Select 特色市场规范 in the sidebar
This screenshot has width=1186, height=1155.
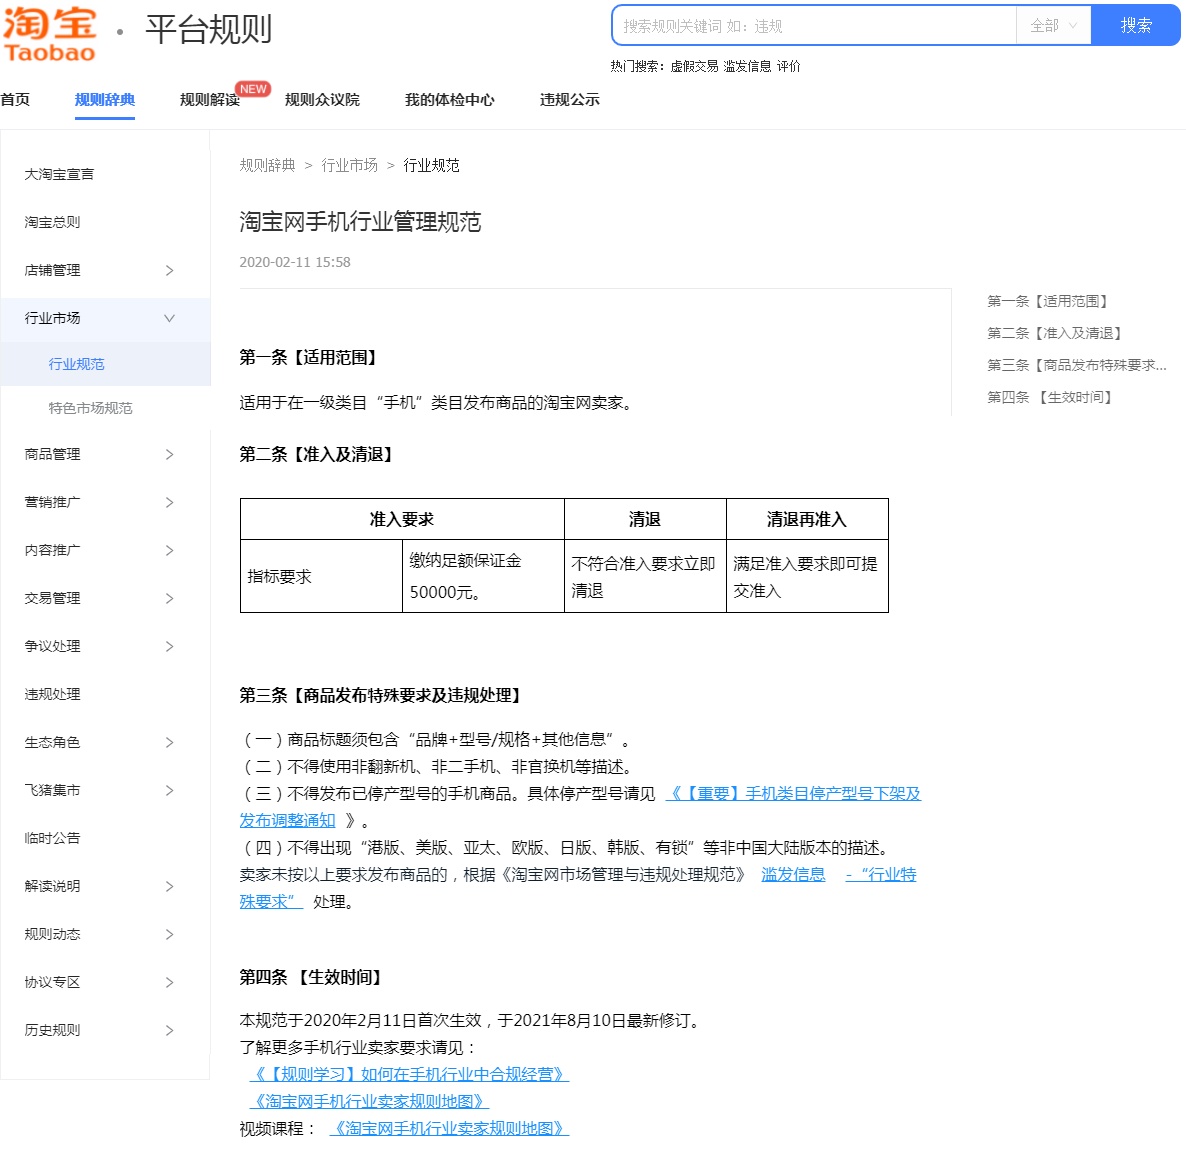[x=90, y=408]
